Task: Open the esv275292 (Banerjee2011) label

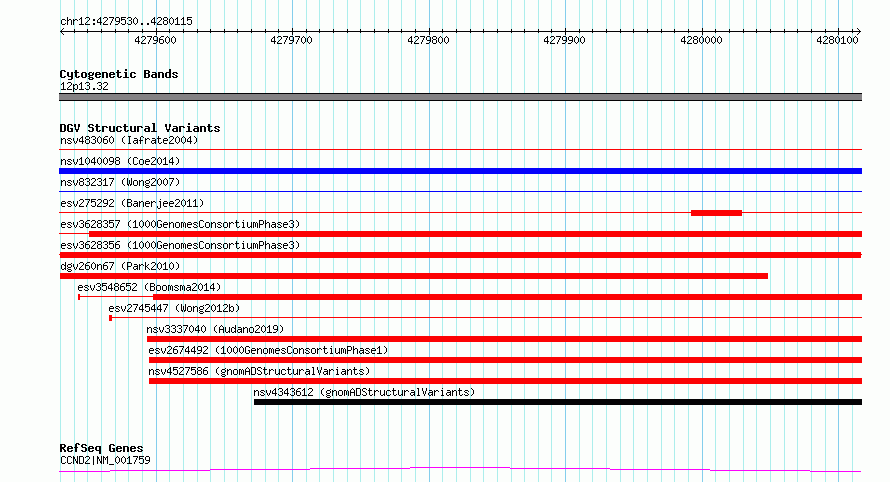Action: pyautogui.click(x=132, y=203)
